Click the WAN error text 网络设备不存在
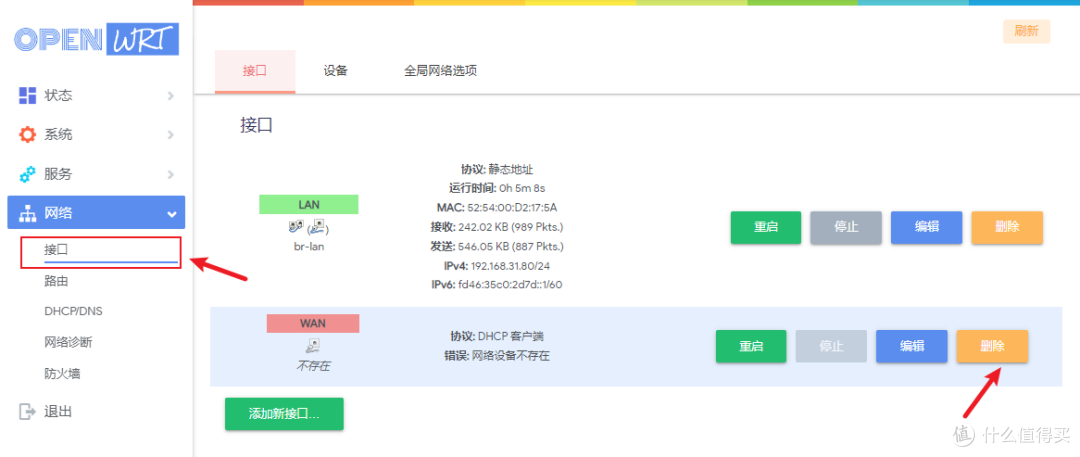Viewport: 1080px width, 457px height. (x=510, y=356)
